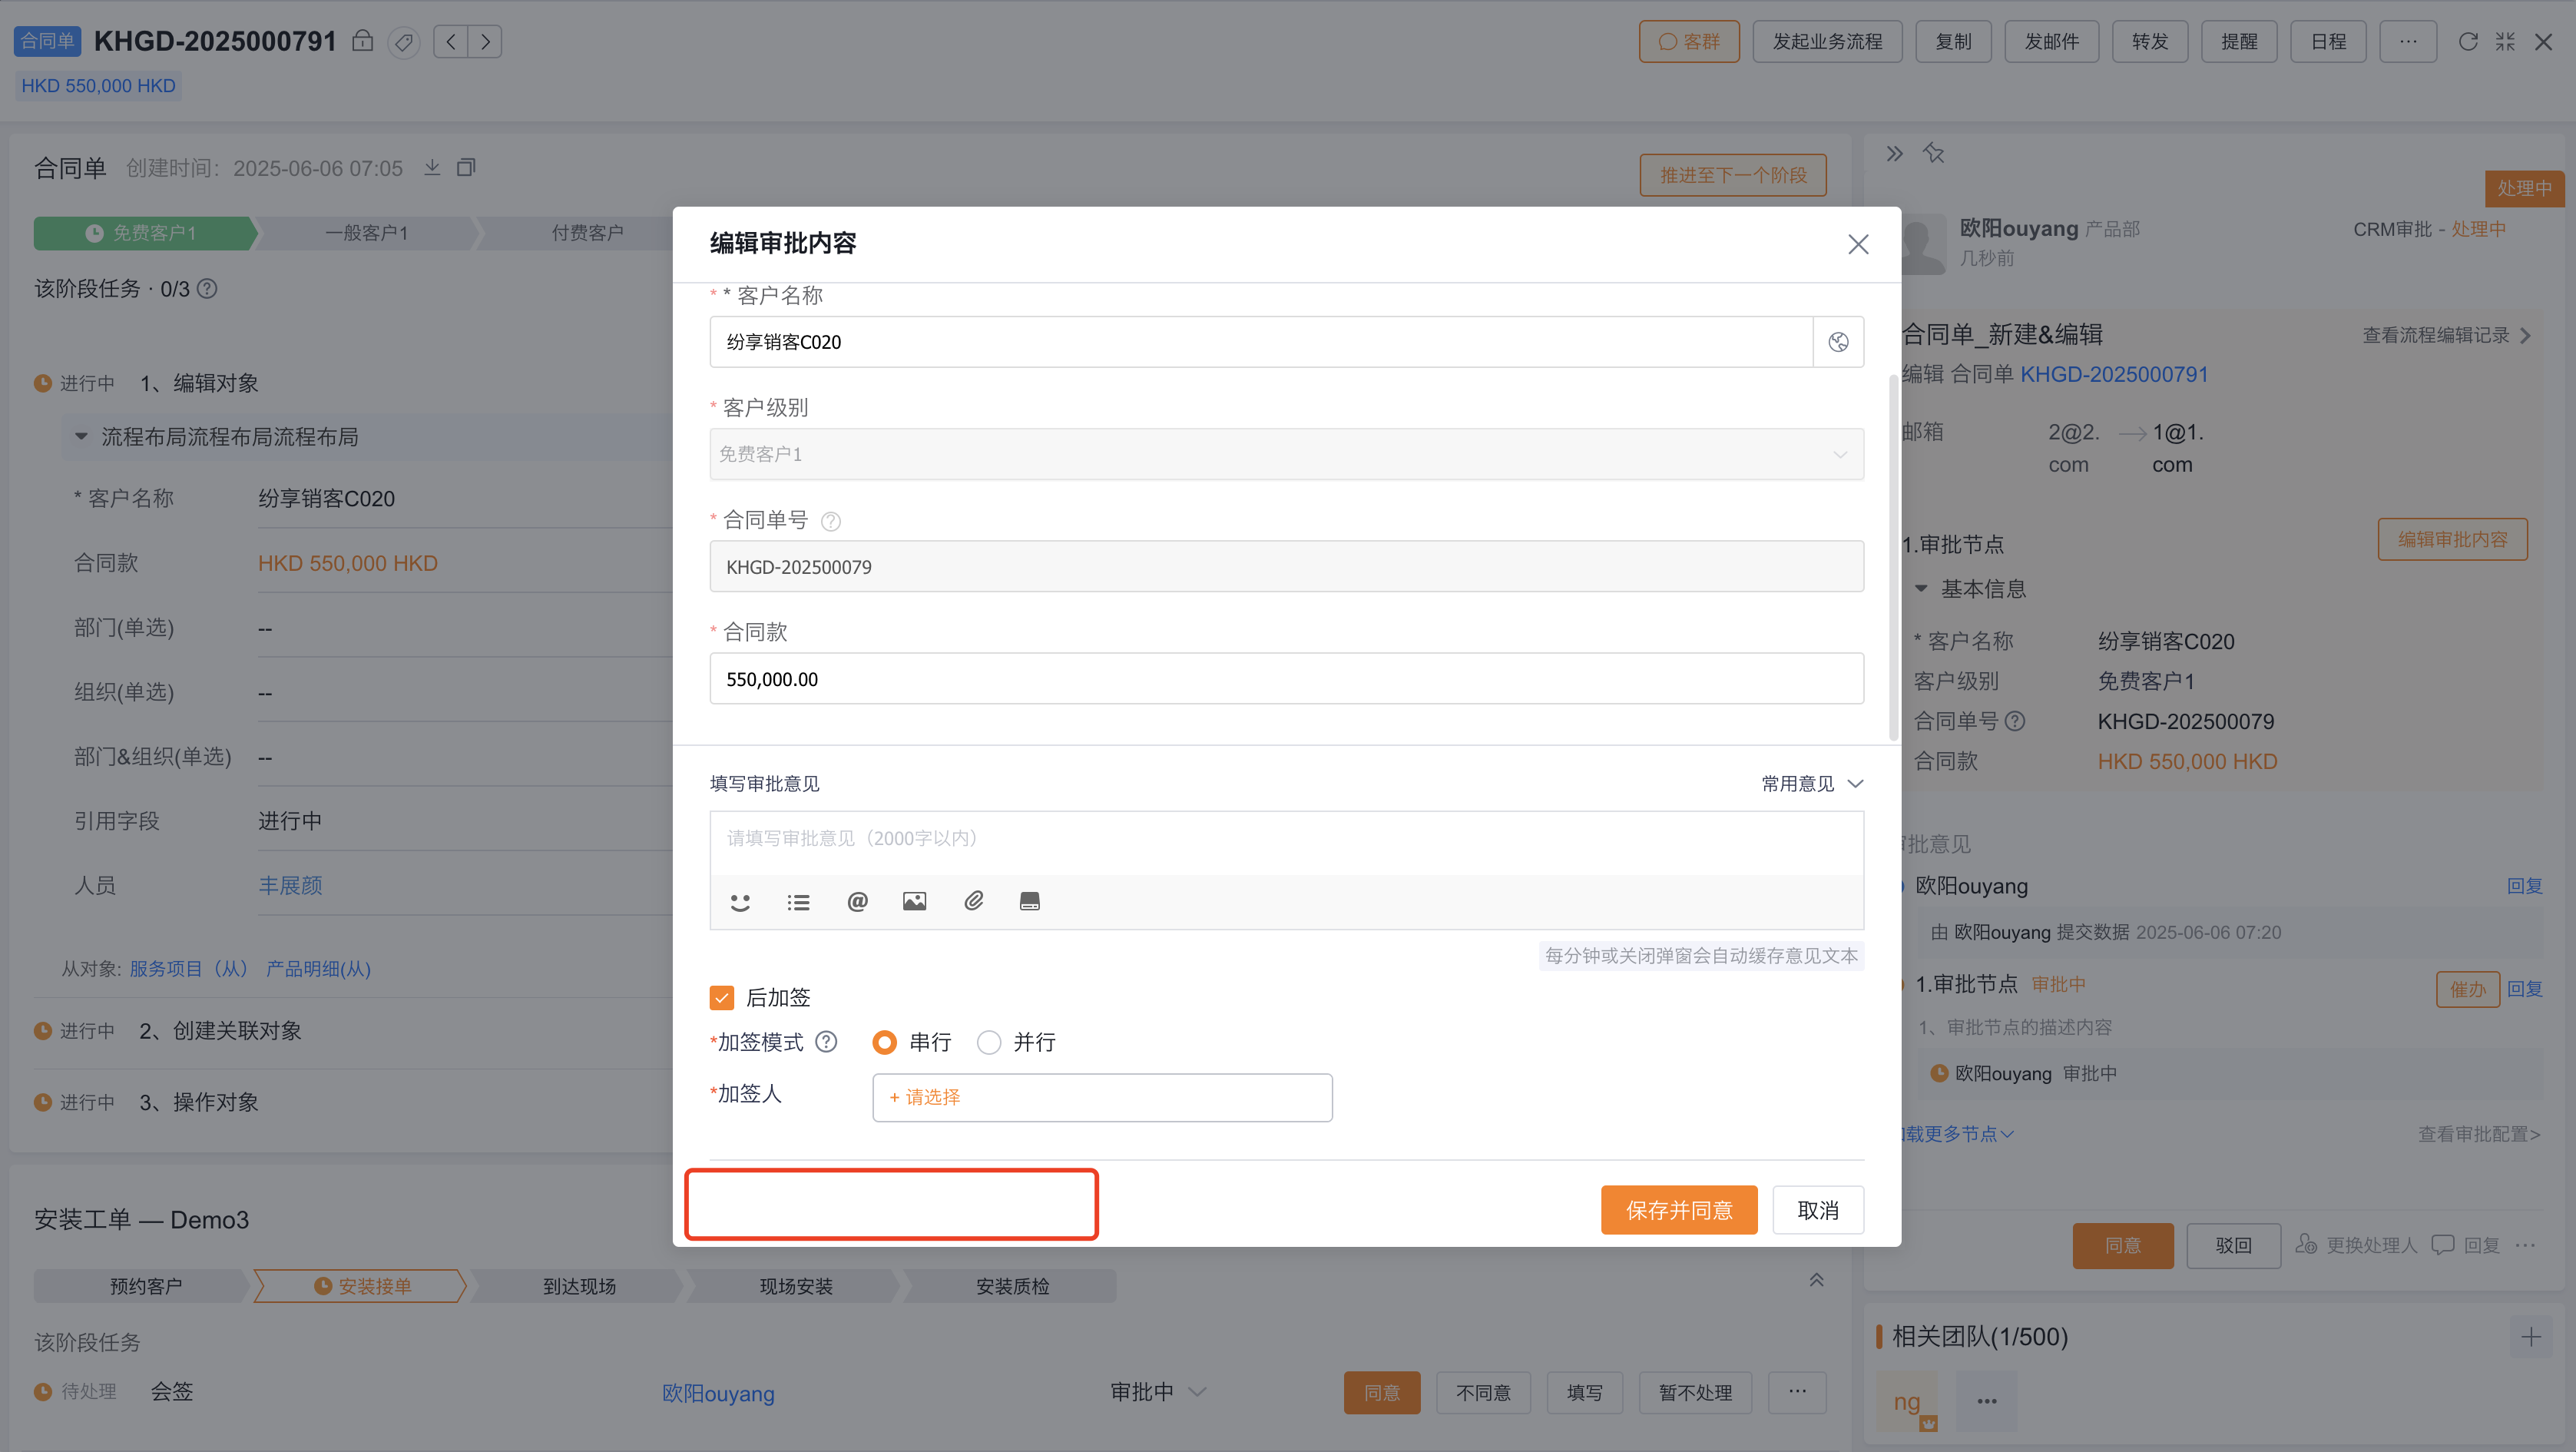Click the globe icon beside 客户名称 field
The image size is (2576, 1452).
[x=1837, y=341]
